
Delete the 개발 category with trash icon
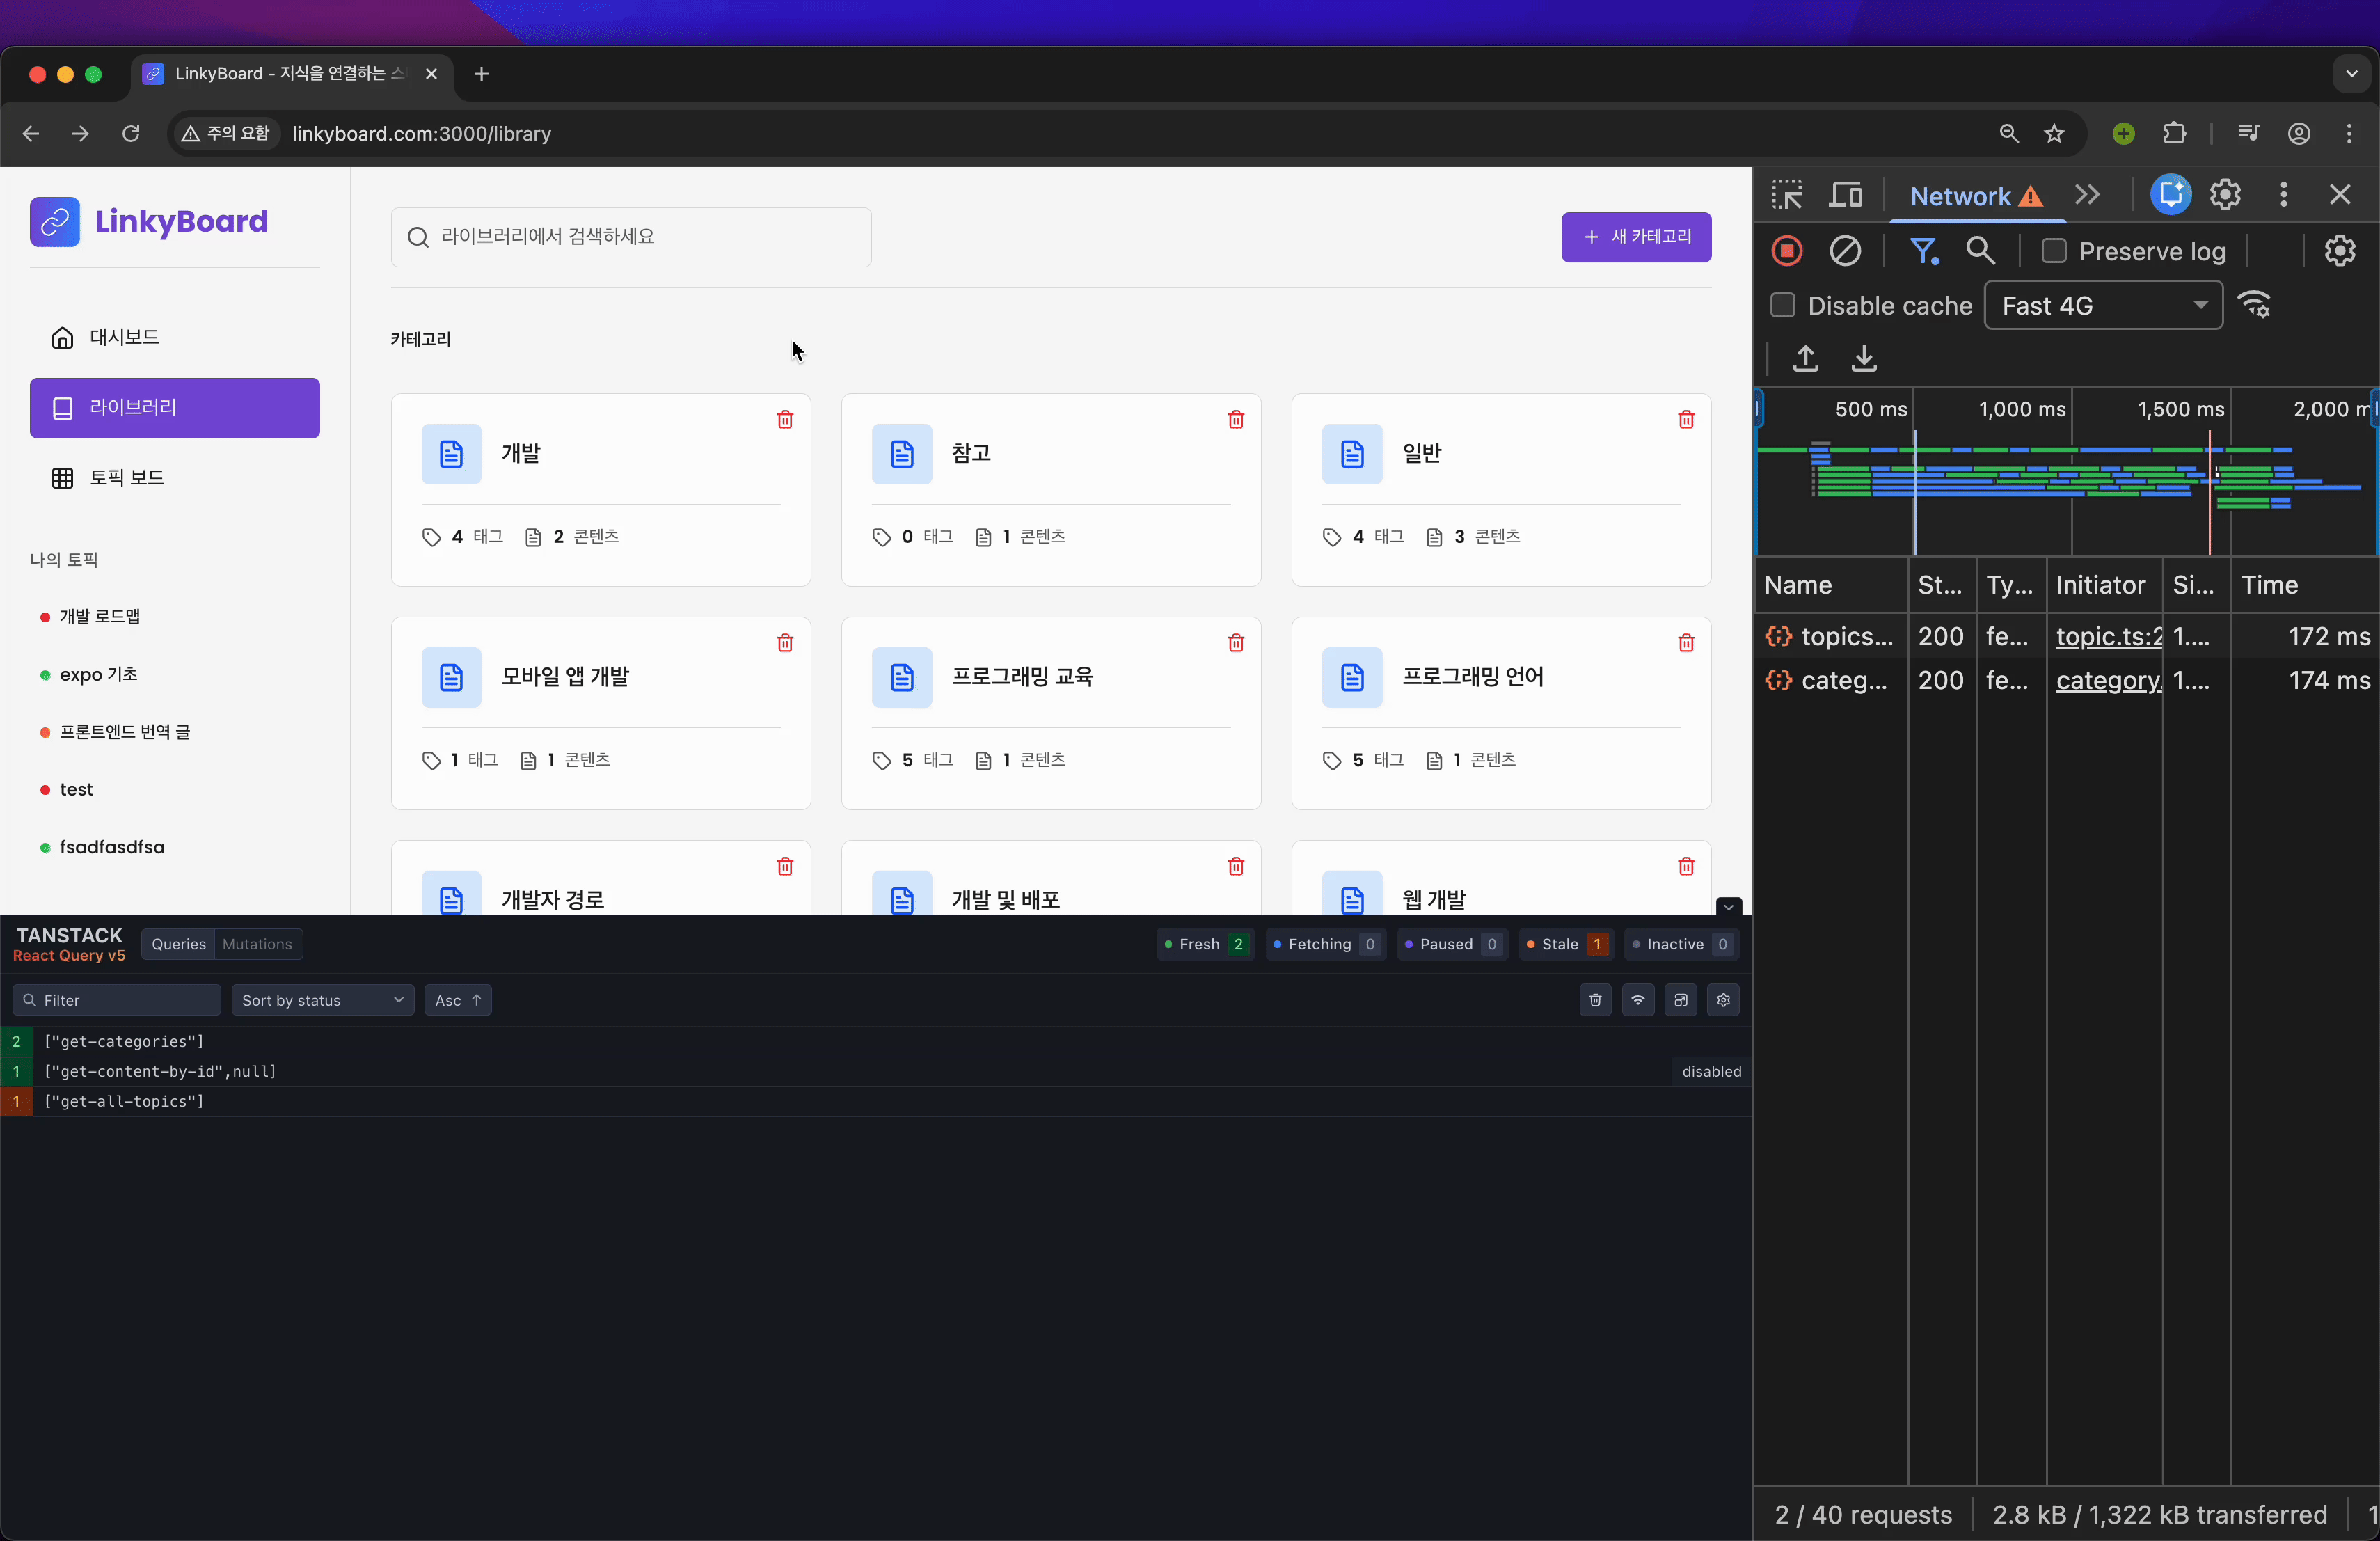click(785, 419)
